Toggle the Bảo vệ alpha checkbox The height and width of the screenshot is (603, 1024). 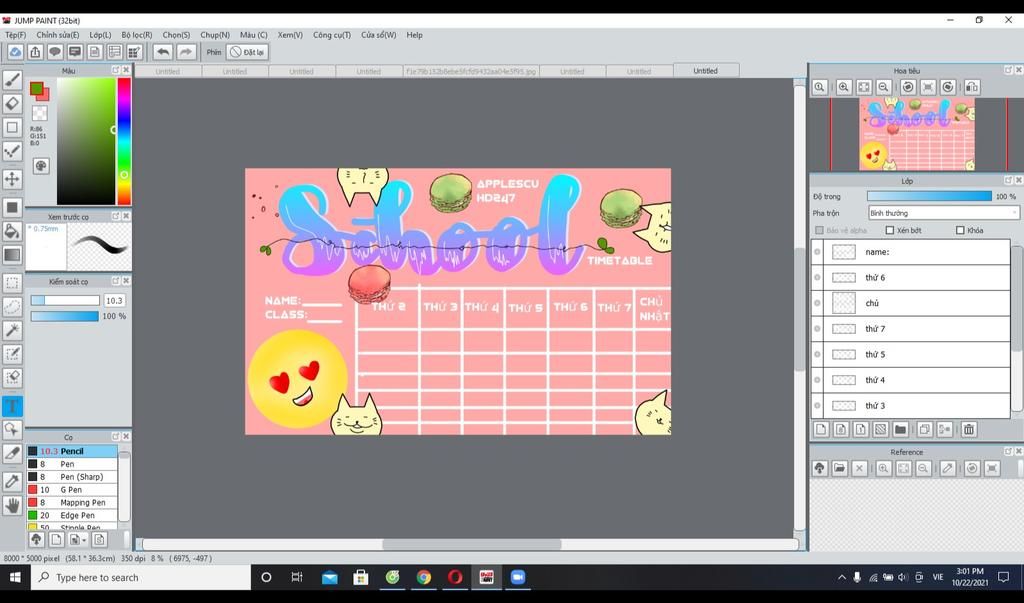820,230
